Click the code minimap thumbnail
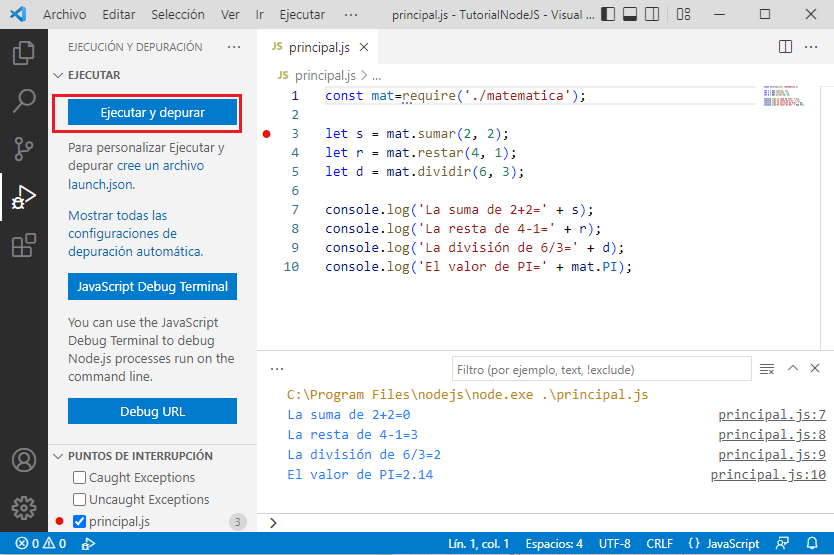The height and width of the screenshot is (555, 834). point(784,96)
